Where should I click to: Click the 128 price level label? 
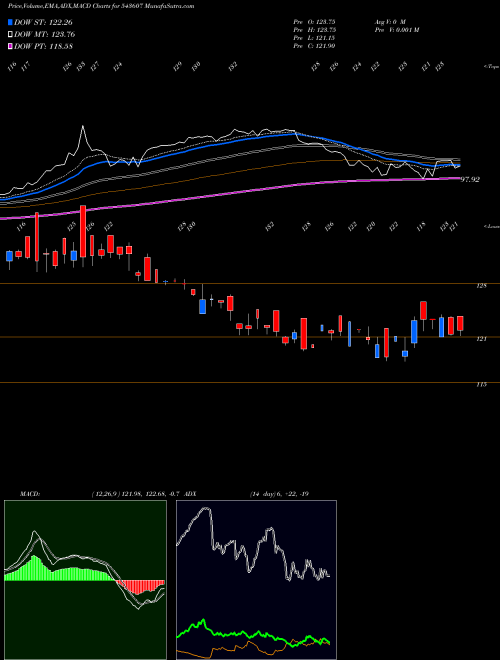(x=481, y=286)
